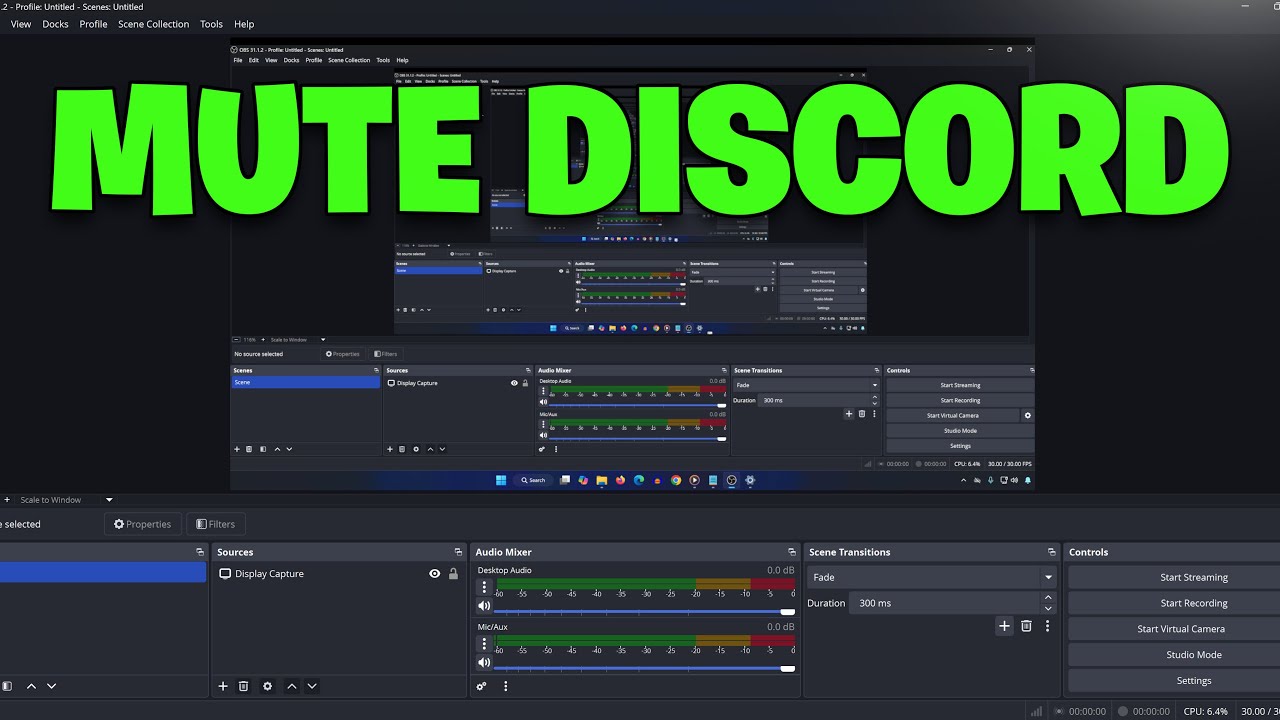Move scene up in large Scenes toolbar
1280x720 pixels.
click(31, 686)
